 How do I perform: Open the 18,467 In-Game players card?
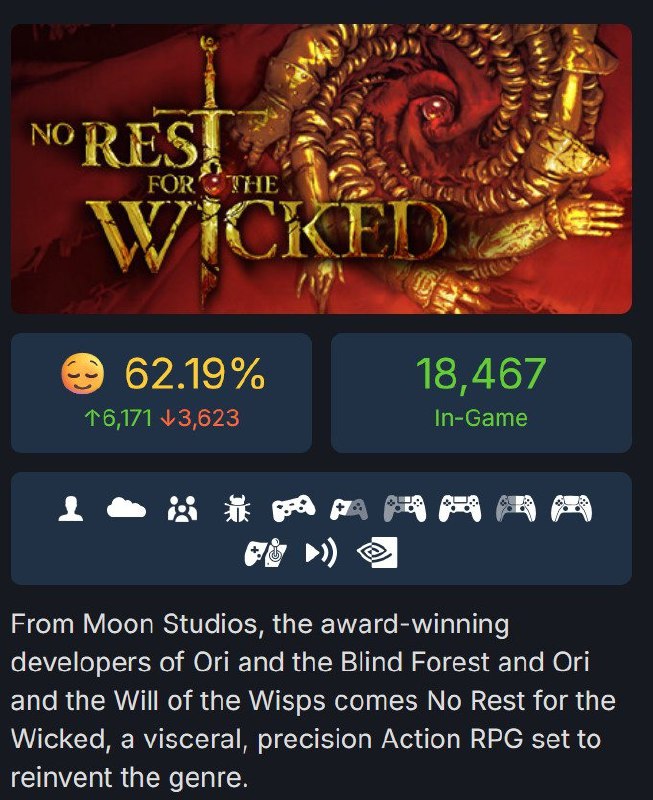coord(481,393)
